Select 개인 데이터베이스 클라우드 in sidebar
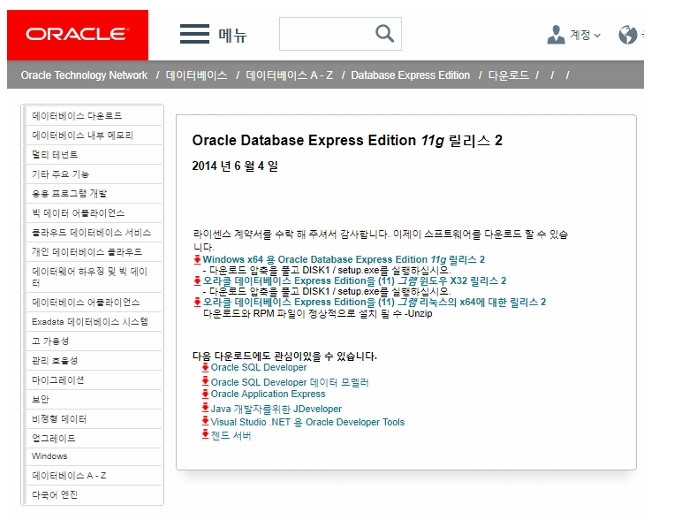The height and width of the screenshot is (524, 683). click(94, 252)
